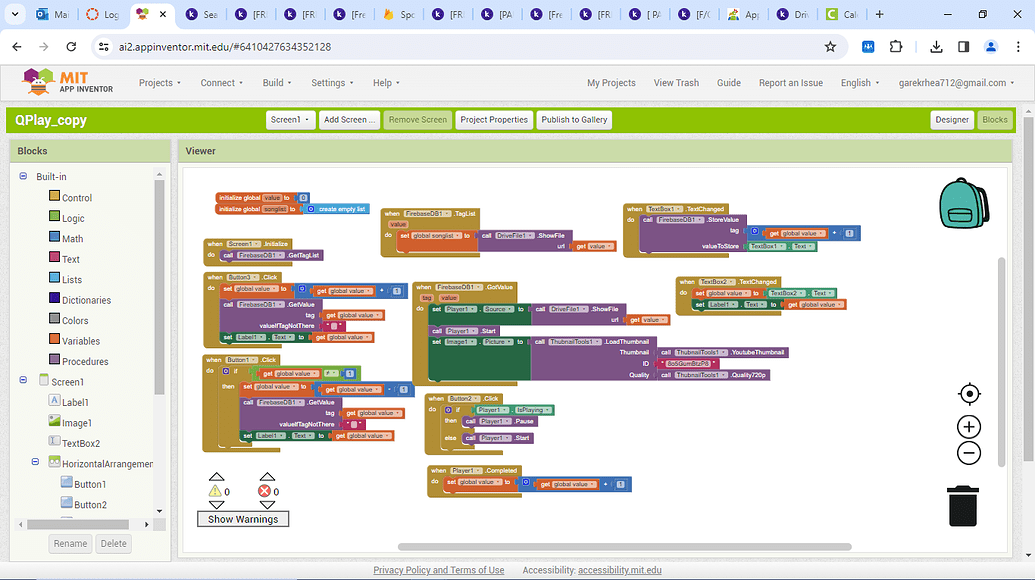
Task: Collapse the Built-in blocks tree
Action: (x=23, y=176)
